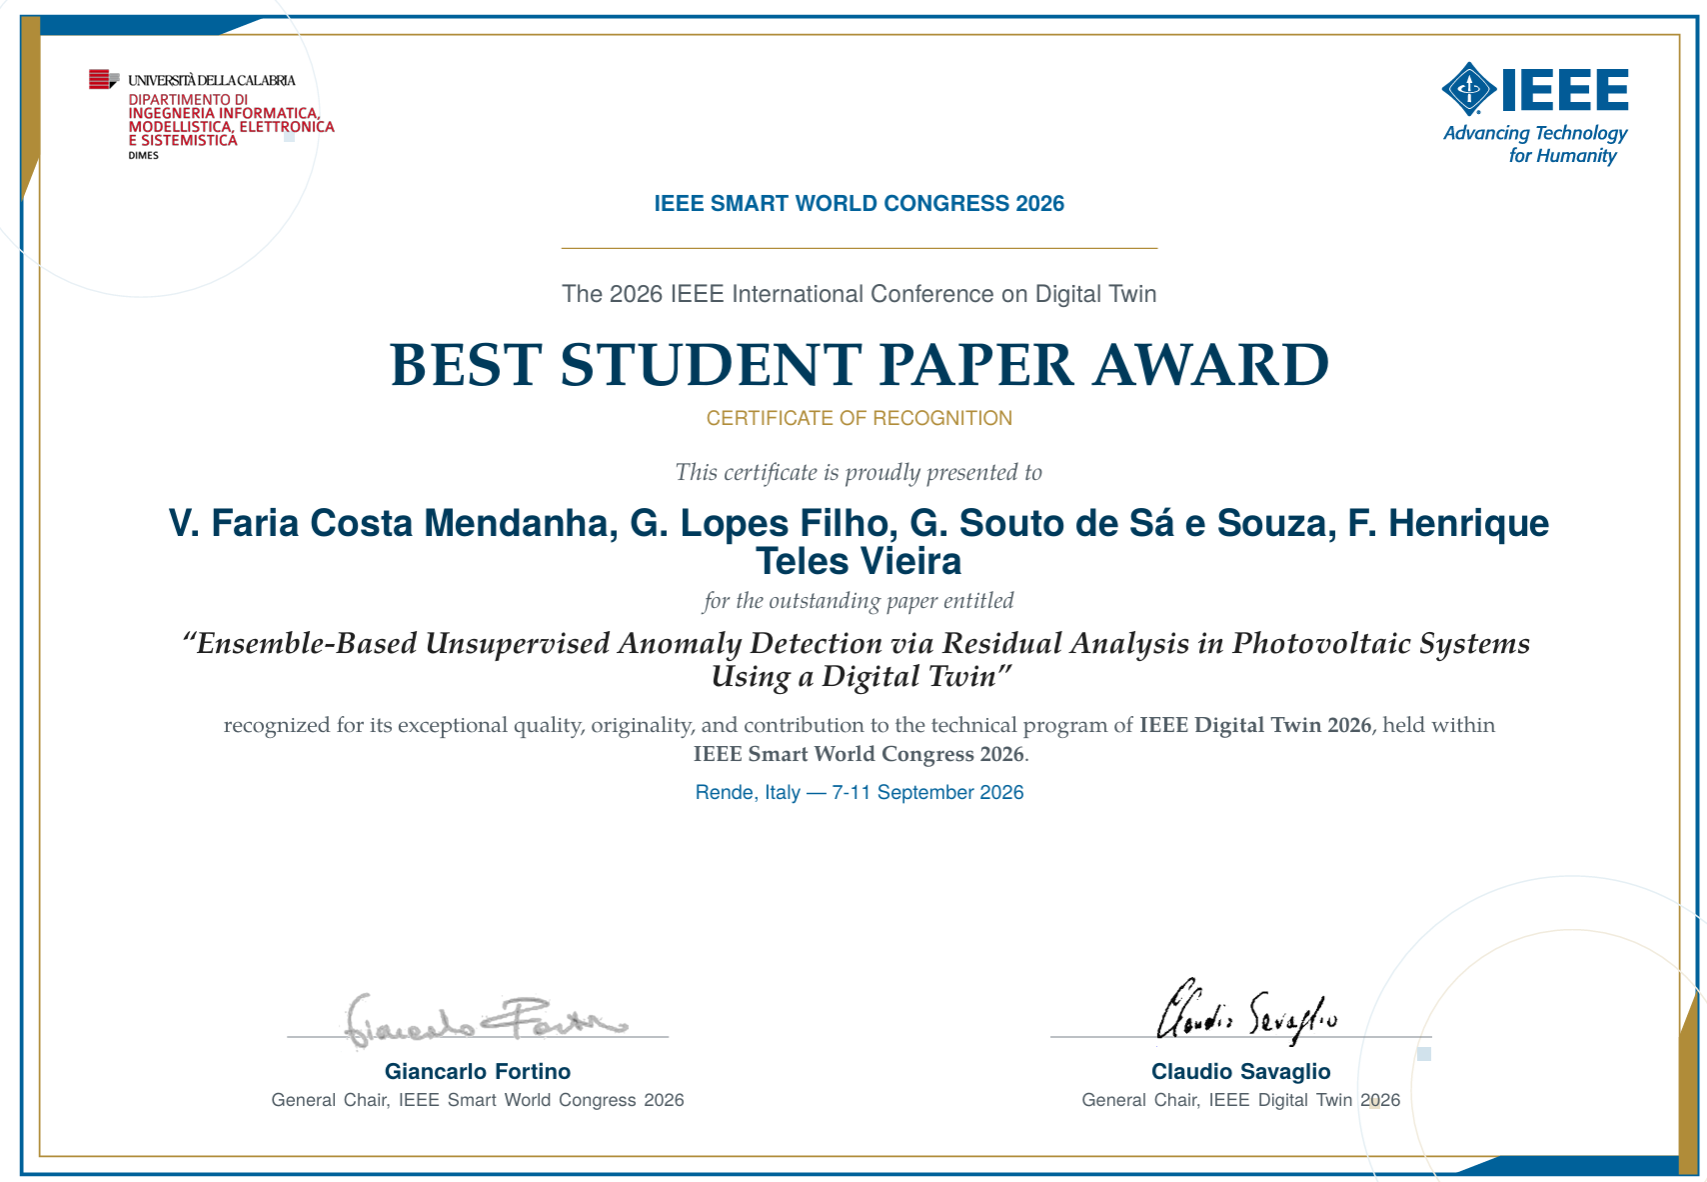Click the 'CERTIFICATE OF RECOGNITION' subtitle
The width and height of the screenshot is (1707, 1182).
[859, 418]
